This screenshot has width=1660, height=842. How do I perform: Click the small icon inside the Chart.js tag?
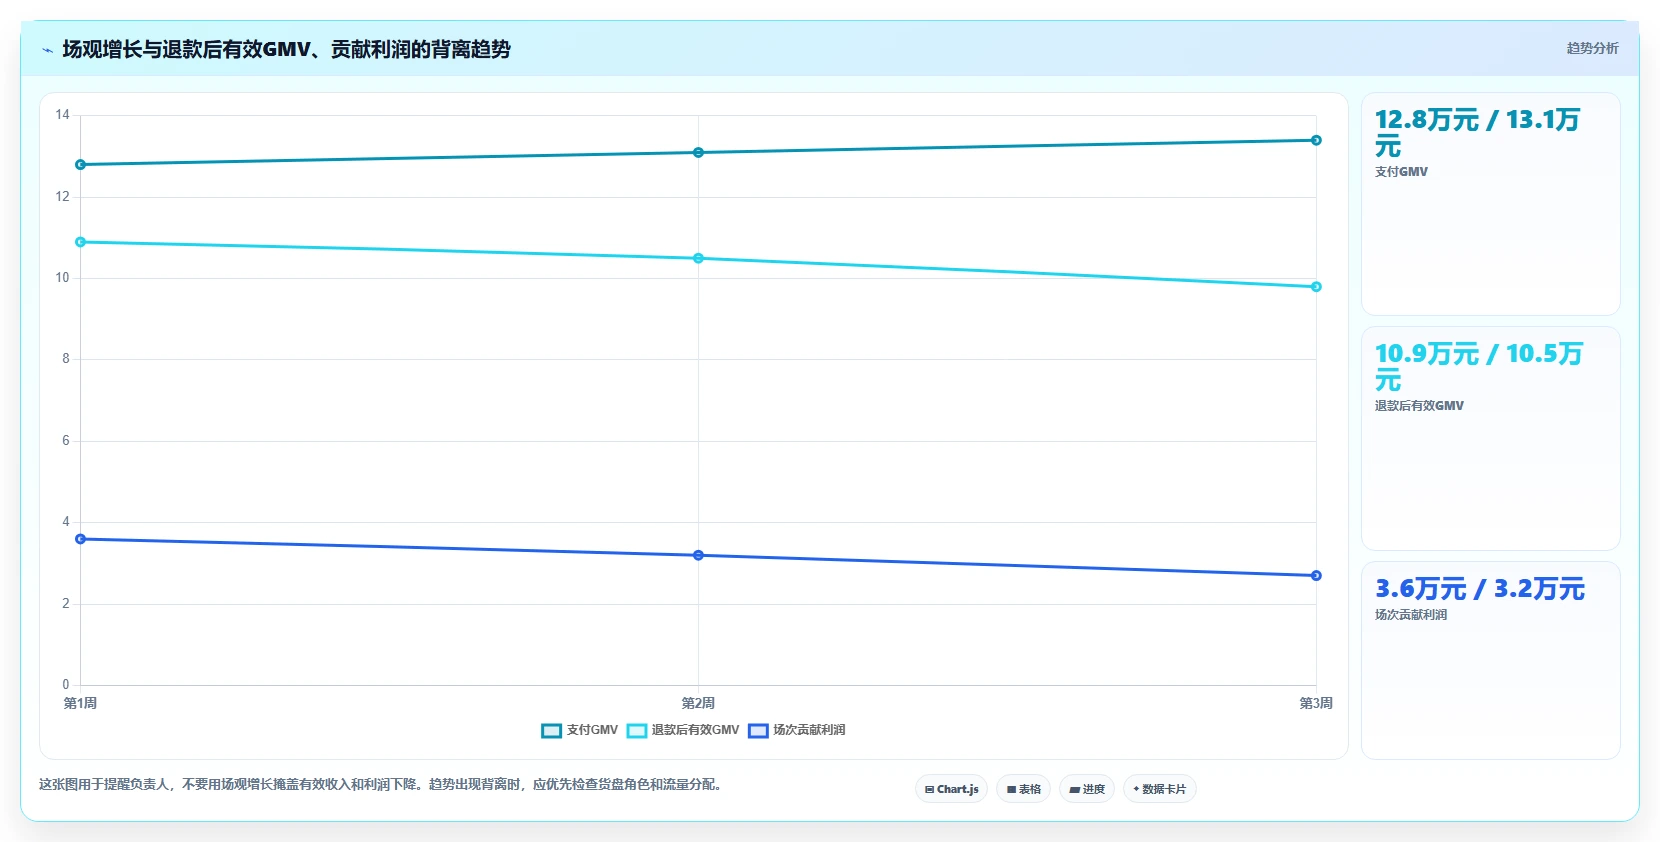929,790
